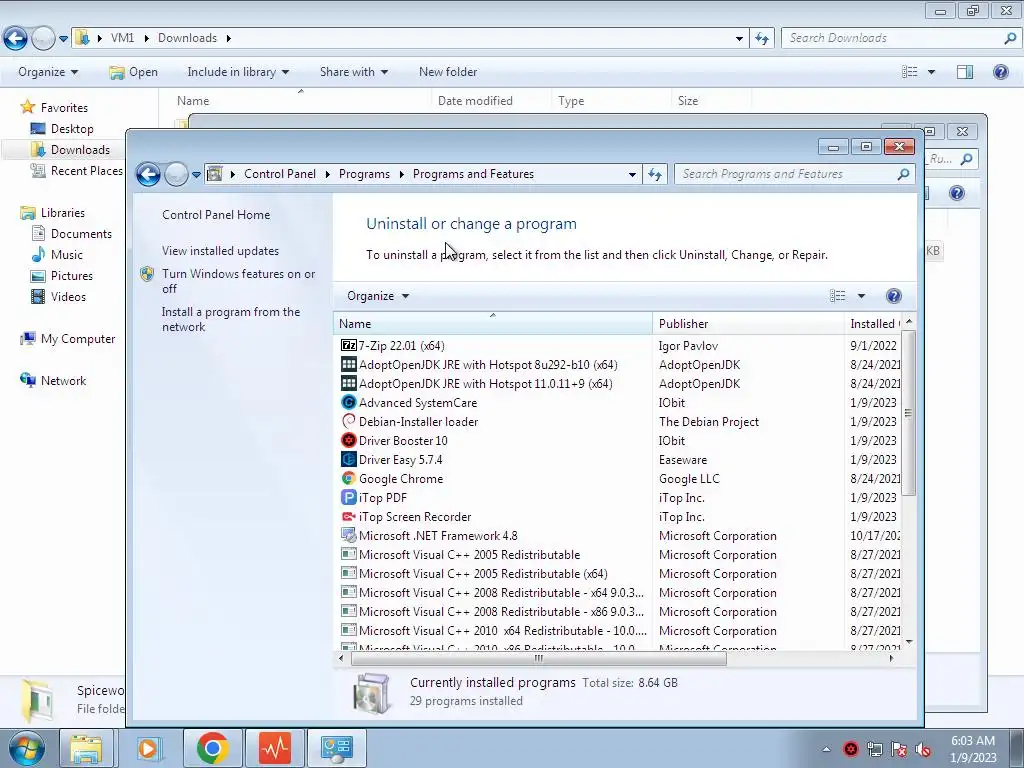The height and width of the screenshot is (768, 1024).
Task: Click the horizontal scrollbar in program list
Action: (x=539, y=658)
